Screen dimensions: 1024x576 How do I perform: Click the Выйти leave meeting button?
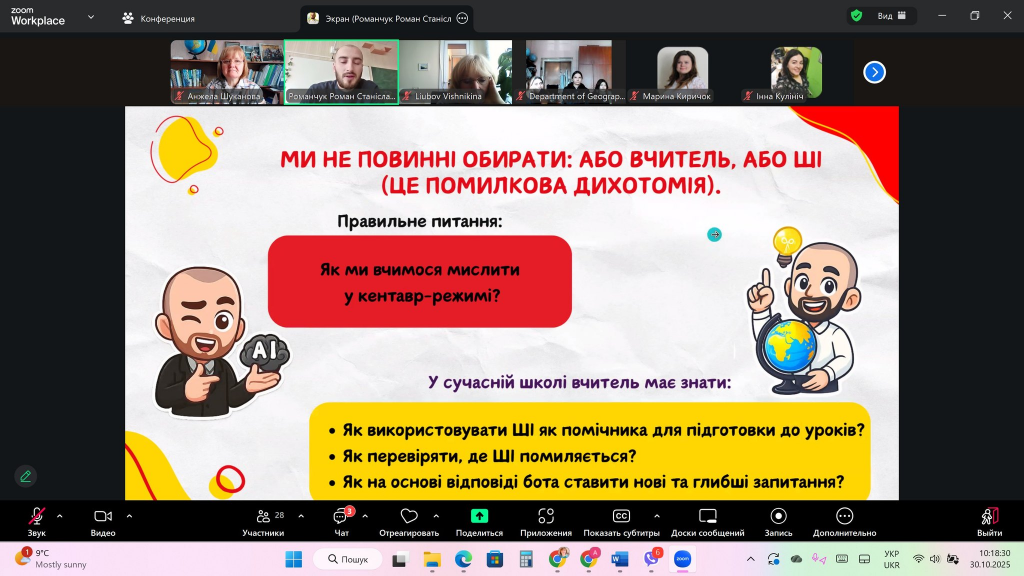(989, 517)
